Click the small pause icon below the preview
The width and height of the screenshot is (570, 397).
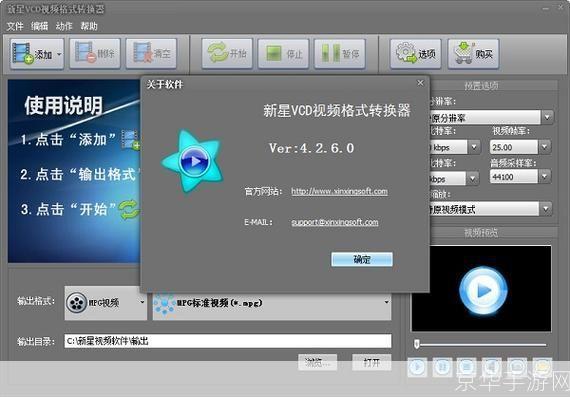tap(442, 367)
